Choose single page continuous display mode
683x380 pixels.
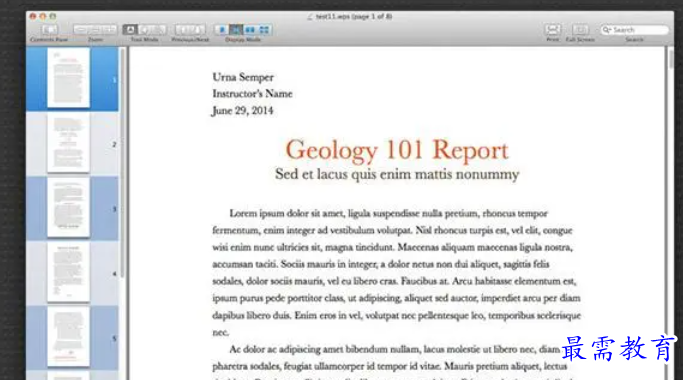click(236, 30)
